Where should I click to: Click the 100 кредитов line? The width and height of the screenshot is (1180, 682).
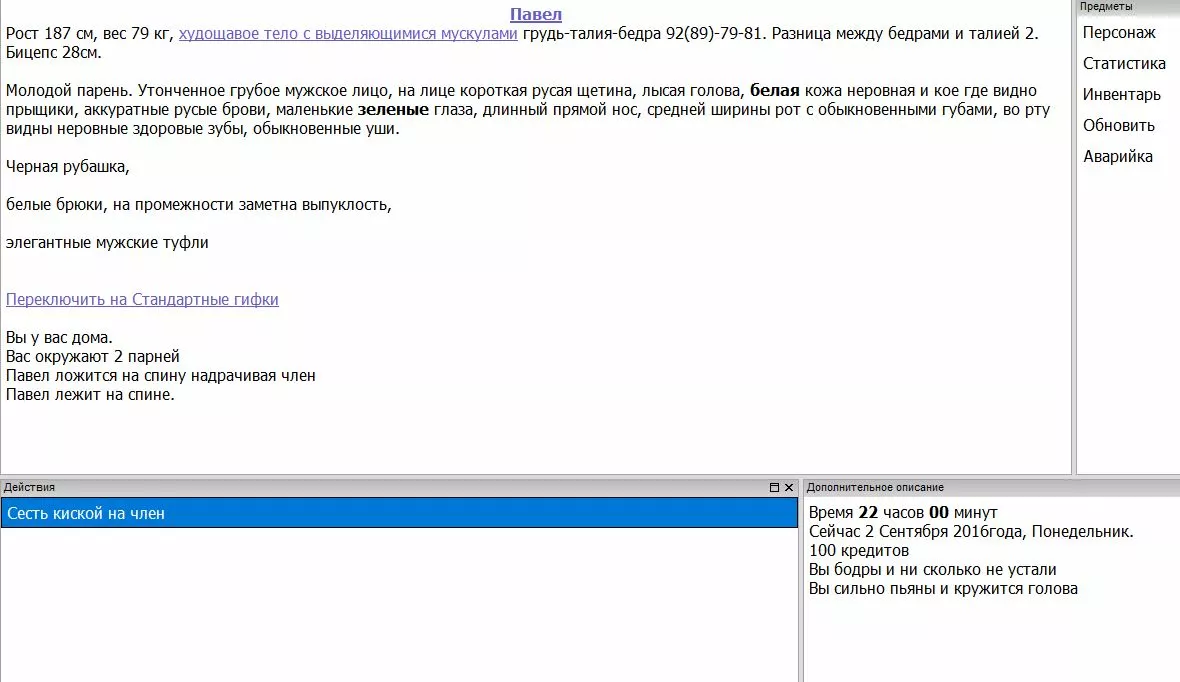pyautogui.click(x=859, y=551)
